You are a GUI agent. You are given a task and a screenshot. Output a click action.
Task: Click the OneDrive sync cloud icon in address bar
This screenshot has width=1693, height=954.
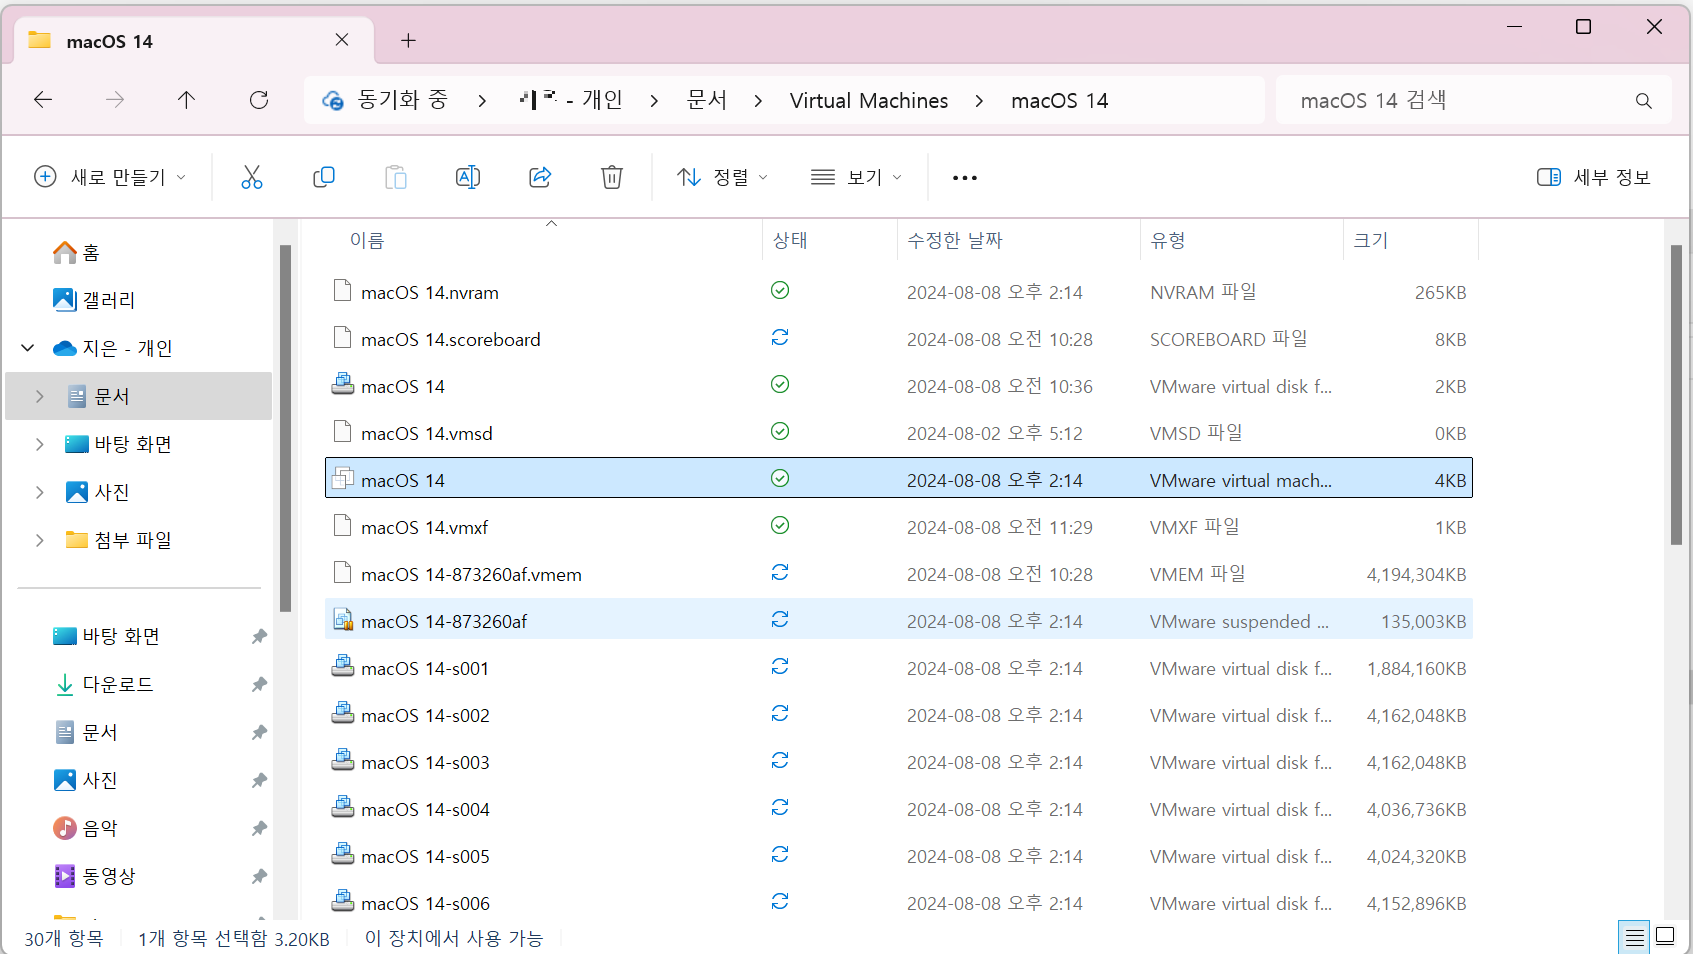coord(333,100)
